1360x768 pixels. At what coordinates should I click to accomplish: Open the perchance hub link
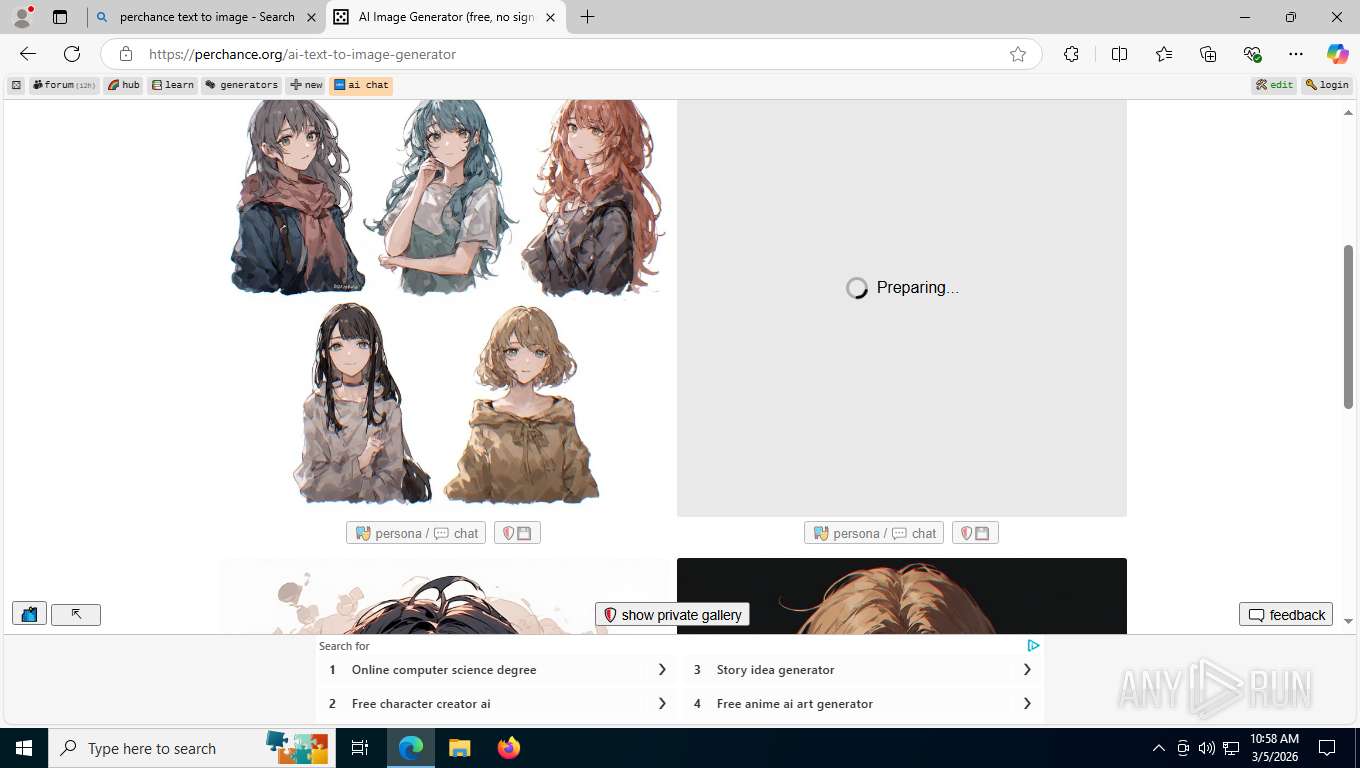124,85
